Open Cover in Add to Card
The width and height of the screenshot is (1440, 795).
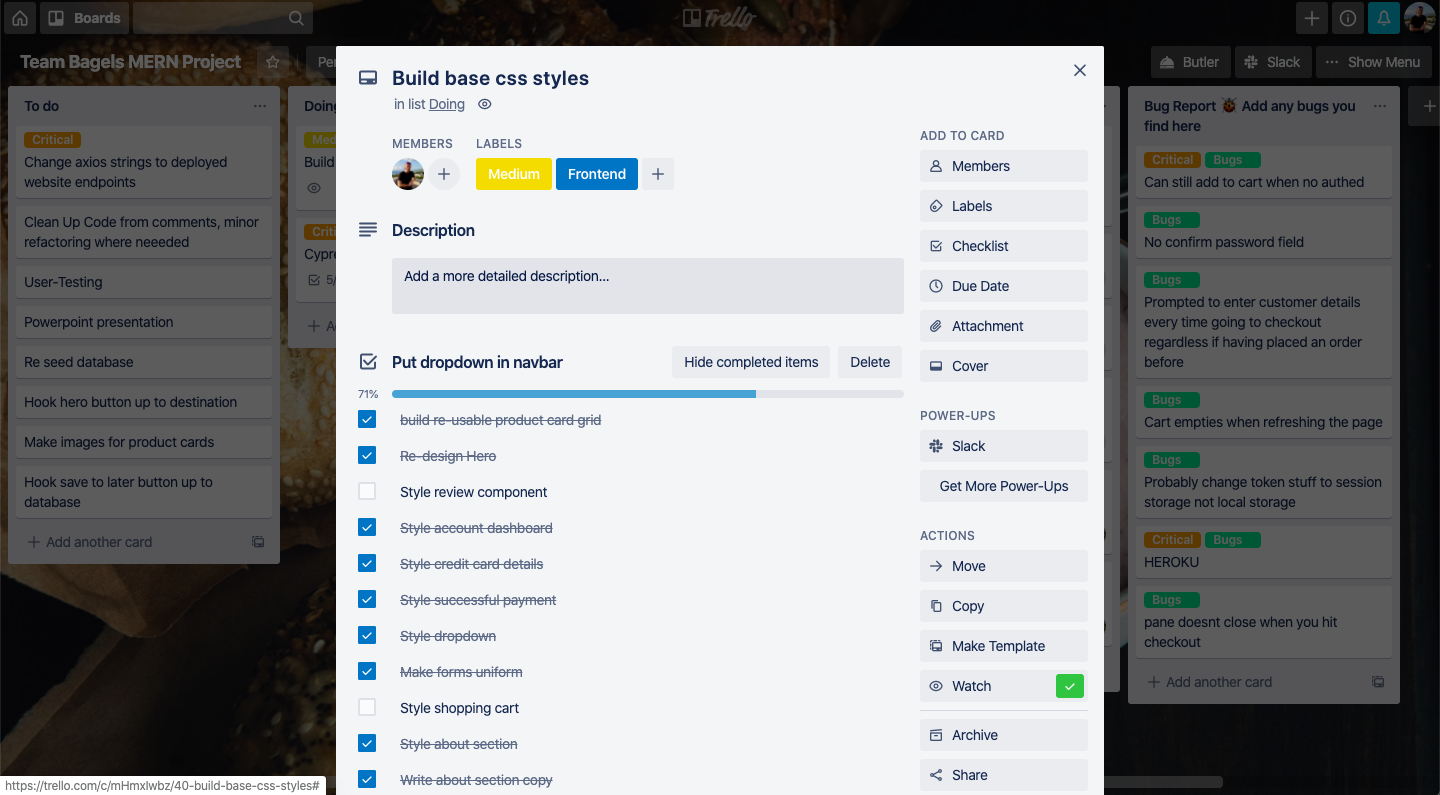(1004, 366)
